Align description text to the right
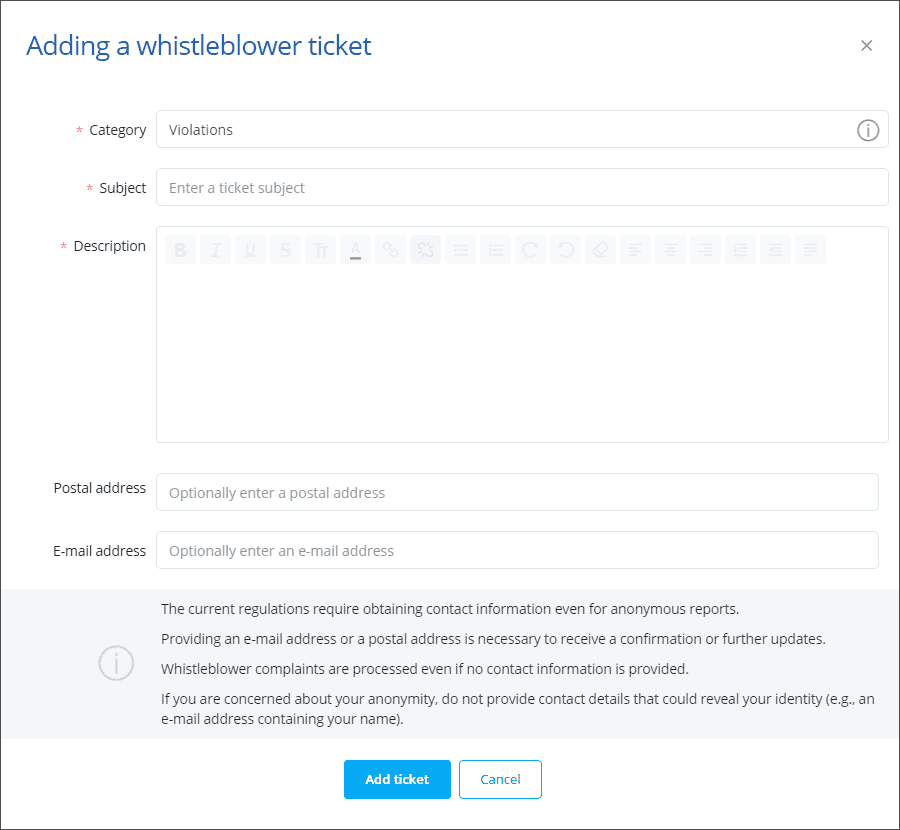 705,250
